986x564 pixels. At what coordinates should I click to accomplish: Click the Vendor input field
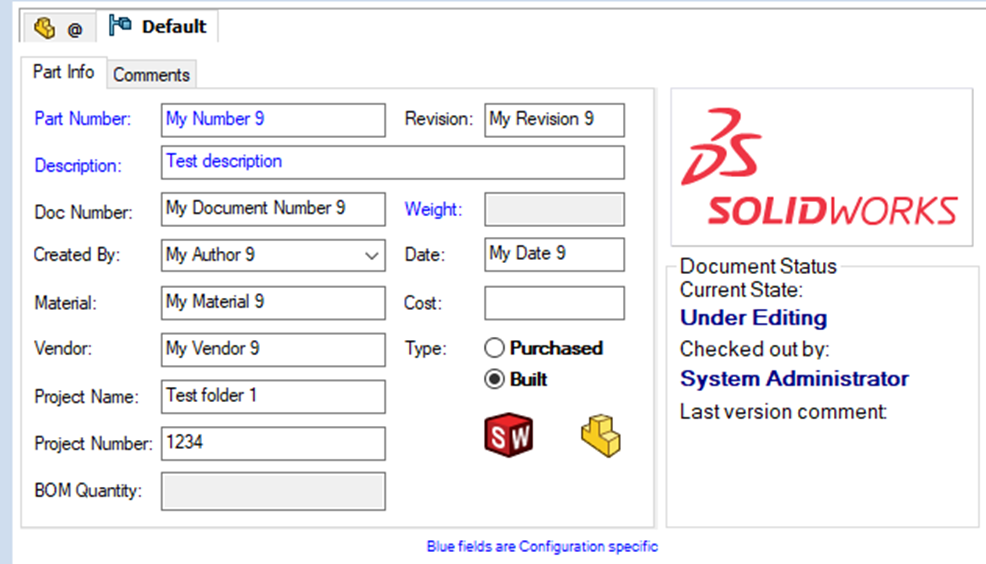click(x=273, y=350)
